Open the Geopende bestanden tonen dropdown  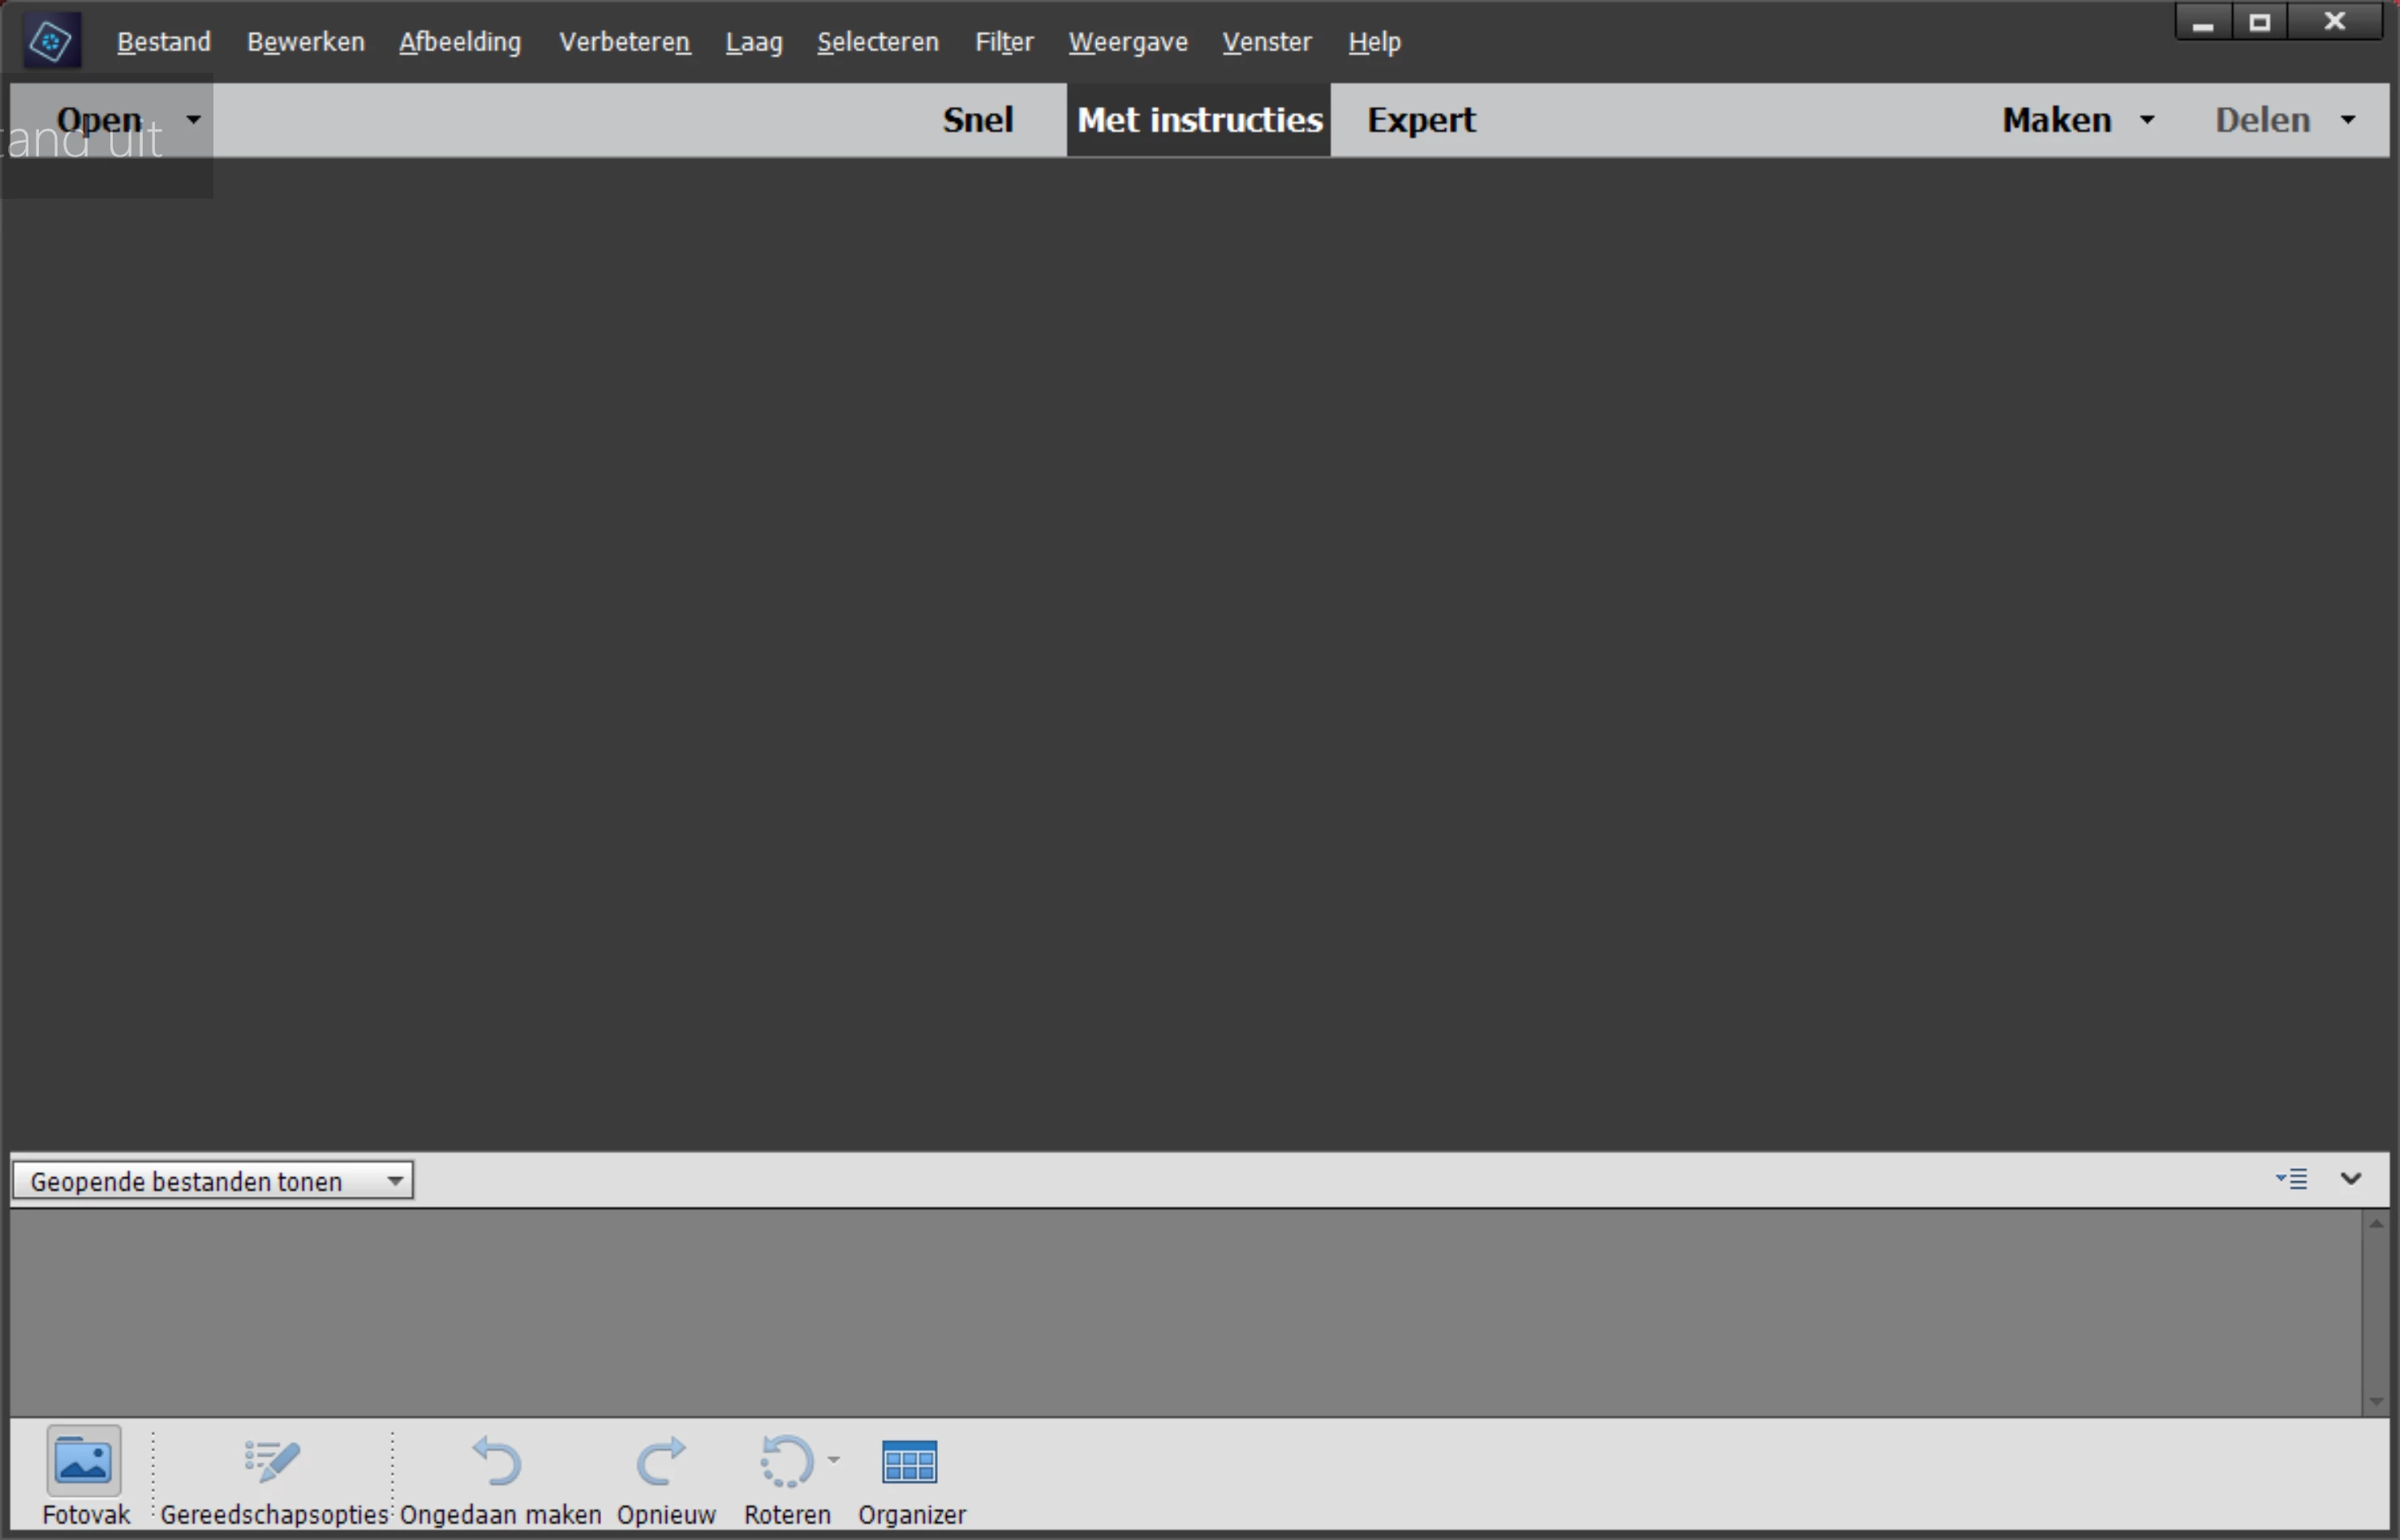213,1181
